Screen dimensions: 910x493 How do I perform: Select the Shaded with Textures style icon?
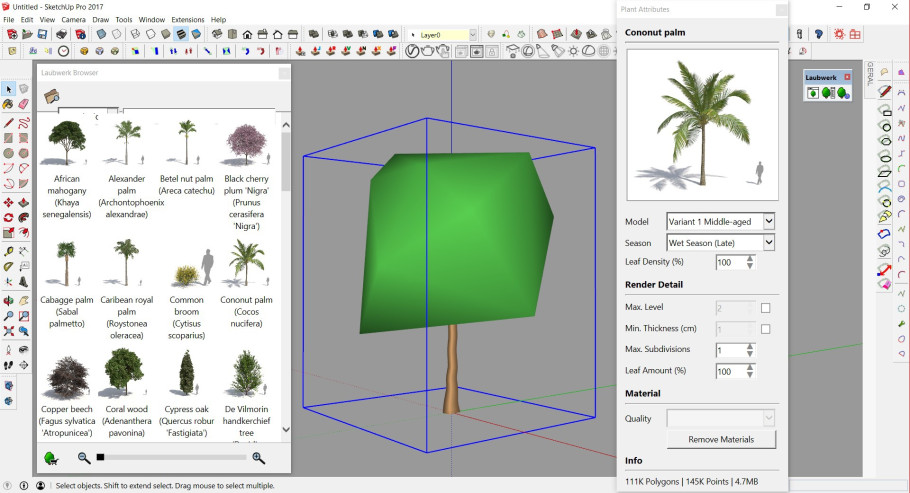[x=181, y=34]
